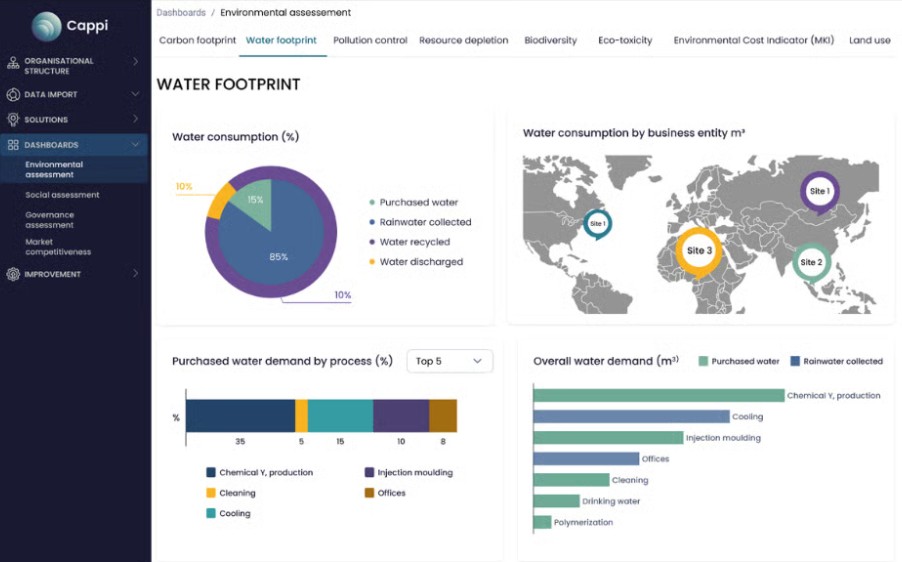The image size is (902, 562).
Task: Toggle Purchased water legend in Overall demand
Action: pos(738,361)
